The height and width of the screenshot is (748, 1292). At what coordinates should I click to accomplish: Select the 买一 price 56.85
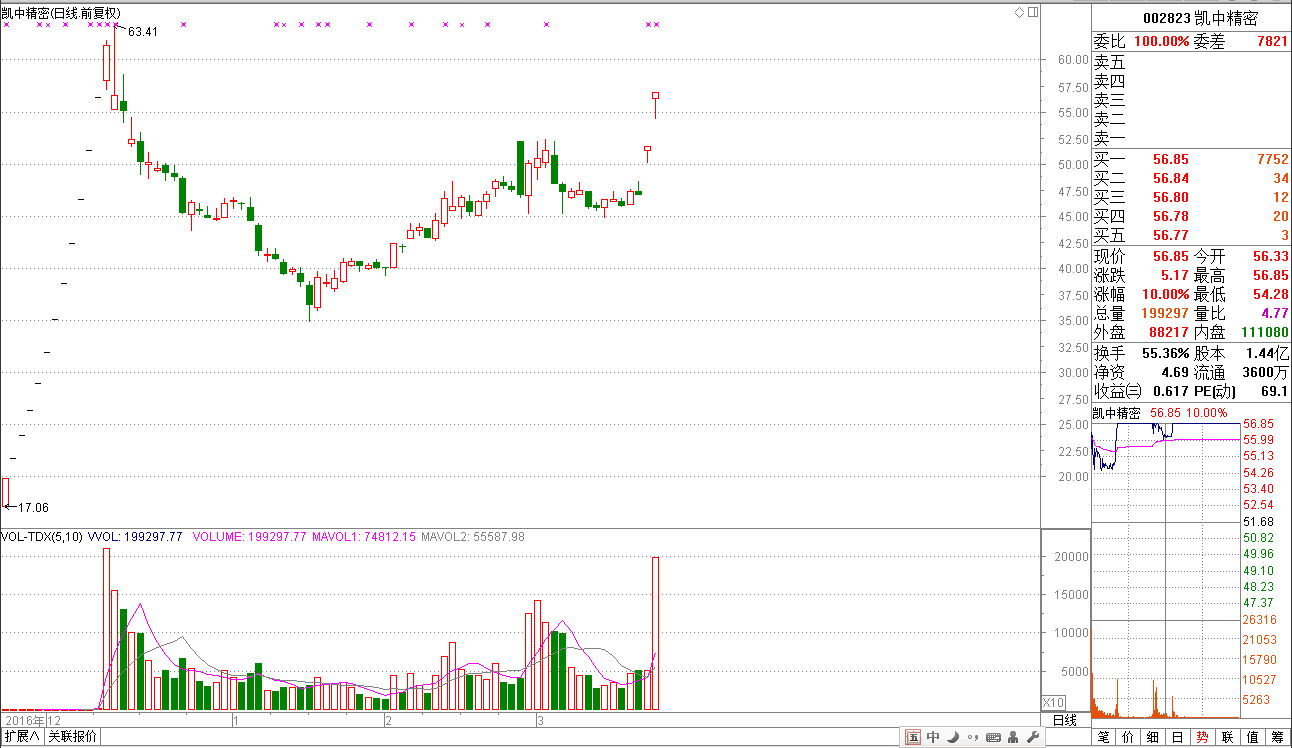tap(1170, 159)
